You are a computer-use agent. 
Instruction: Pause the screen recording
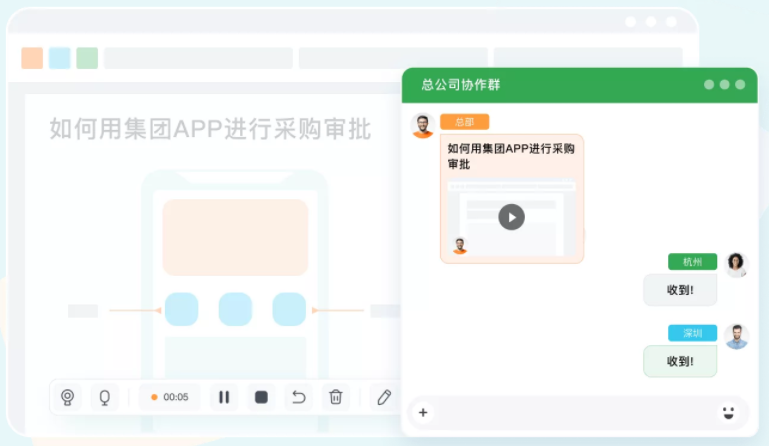point(224,397)
